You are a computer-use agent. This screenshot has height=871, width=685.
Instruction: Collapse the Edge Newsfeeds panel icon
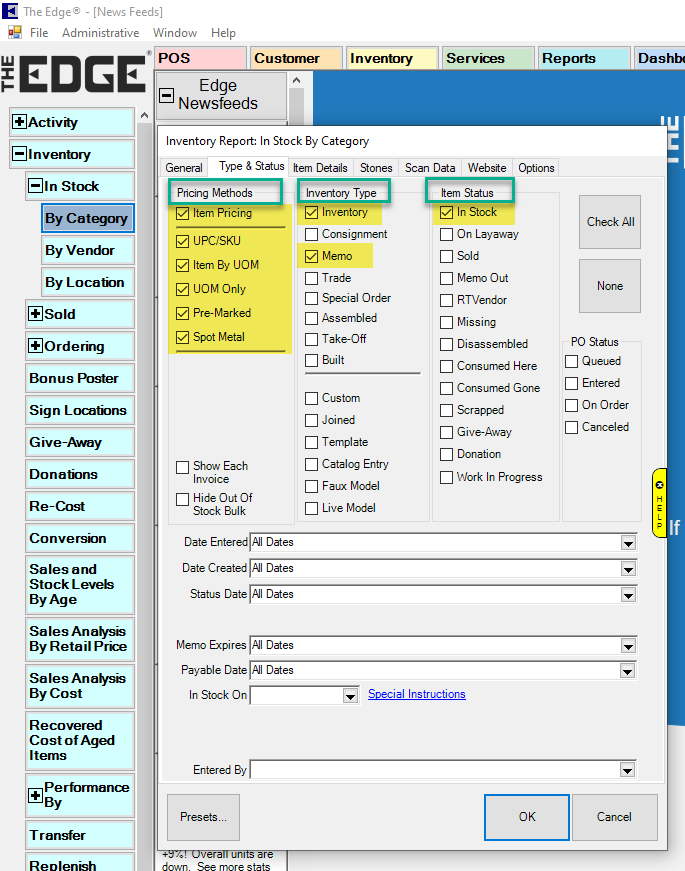click(x=166, y=96)
